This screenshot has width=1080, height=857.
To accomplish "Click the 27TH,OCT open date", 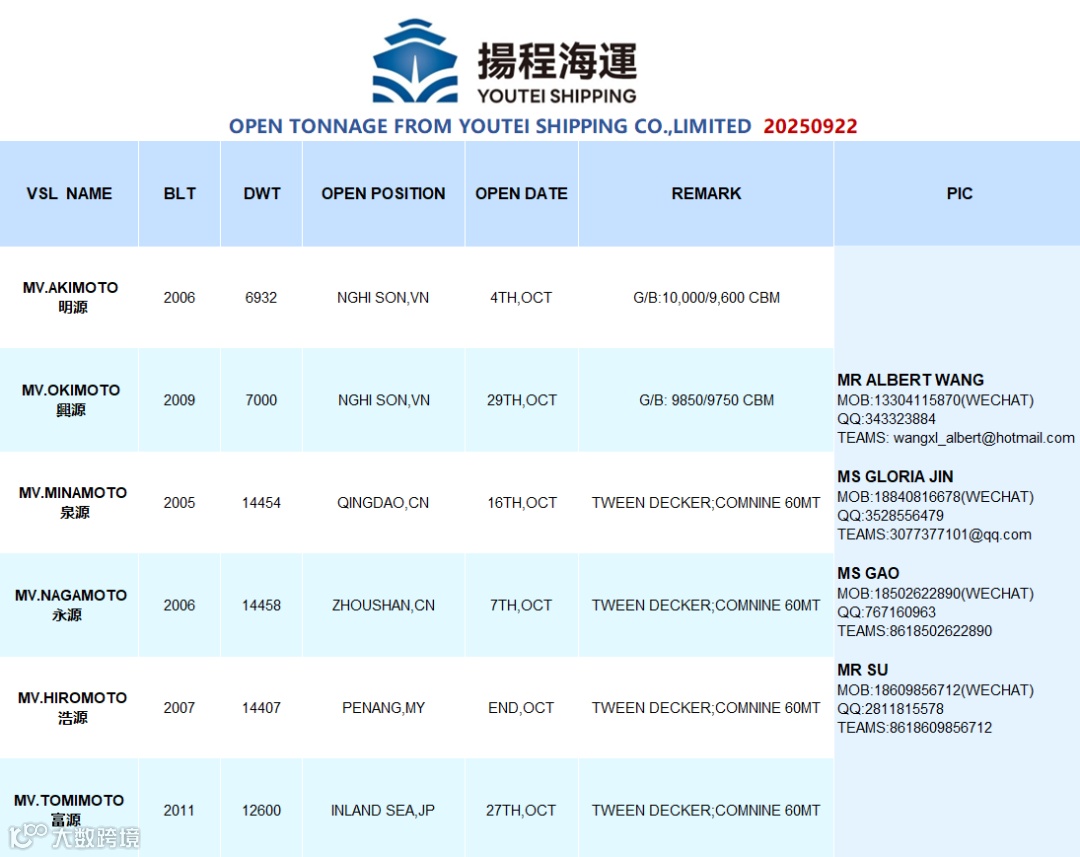I will coord(521,811).
